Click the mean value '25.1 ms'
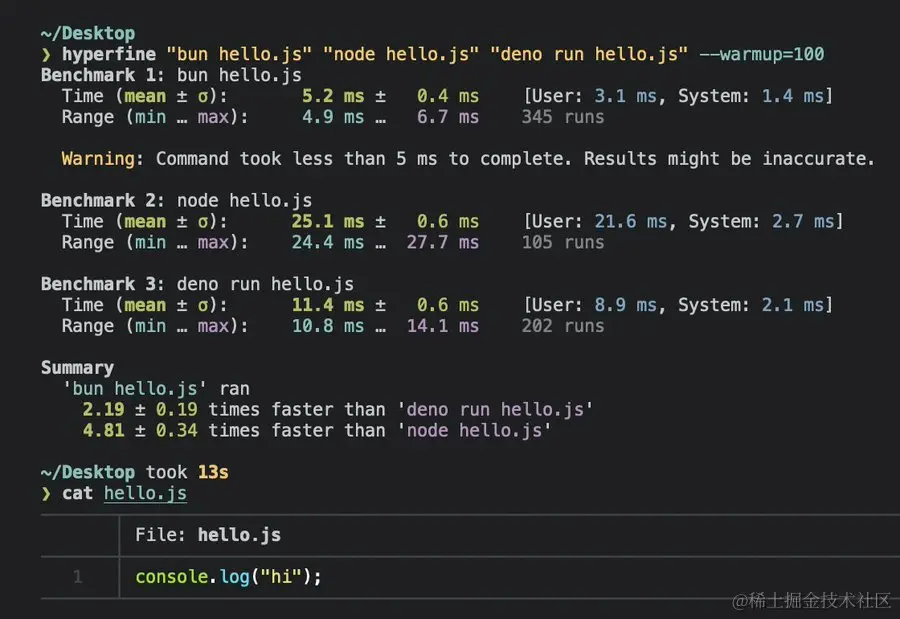This screenshot has width=900, height=619. (328, 222)
